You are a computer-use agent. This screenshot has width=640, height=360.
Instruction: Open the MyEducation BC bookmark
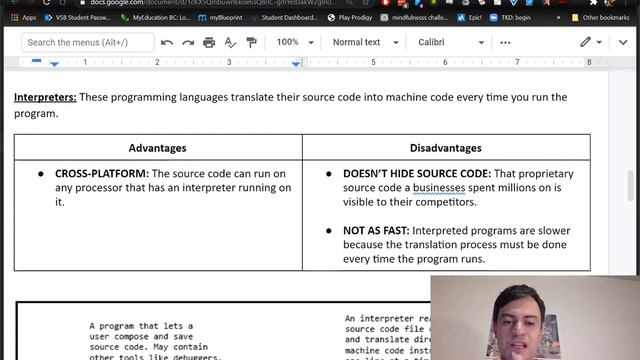(156, 18)
